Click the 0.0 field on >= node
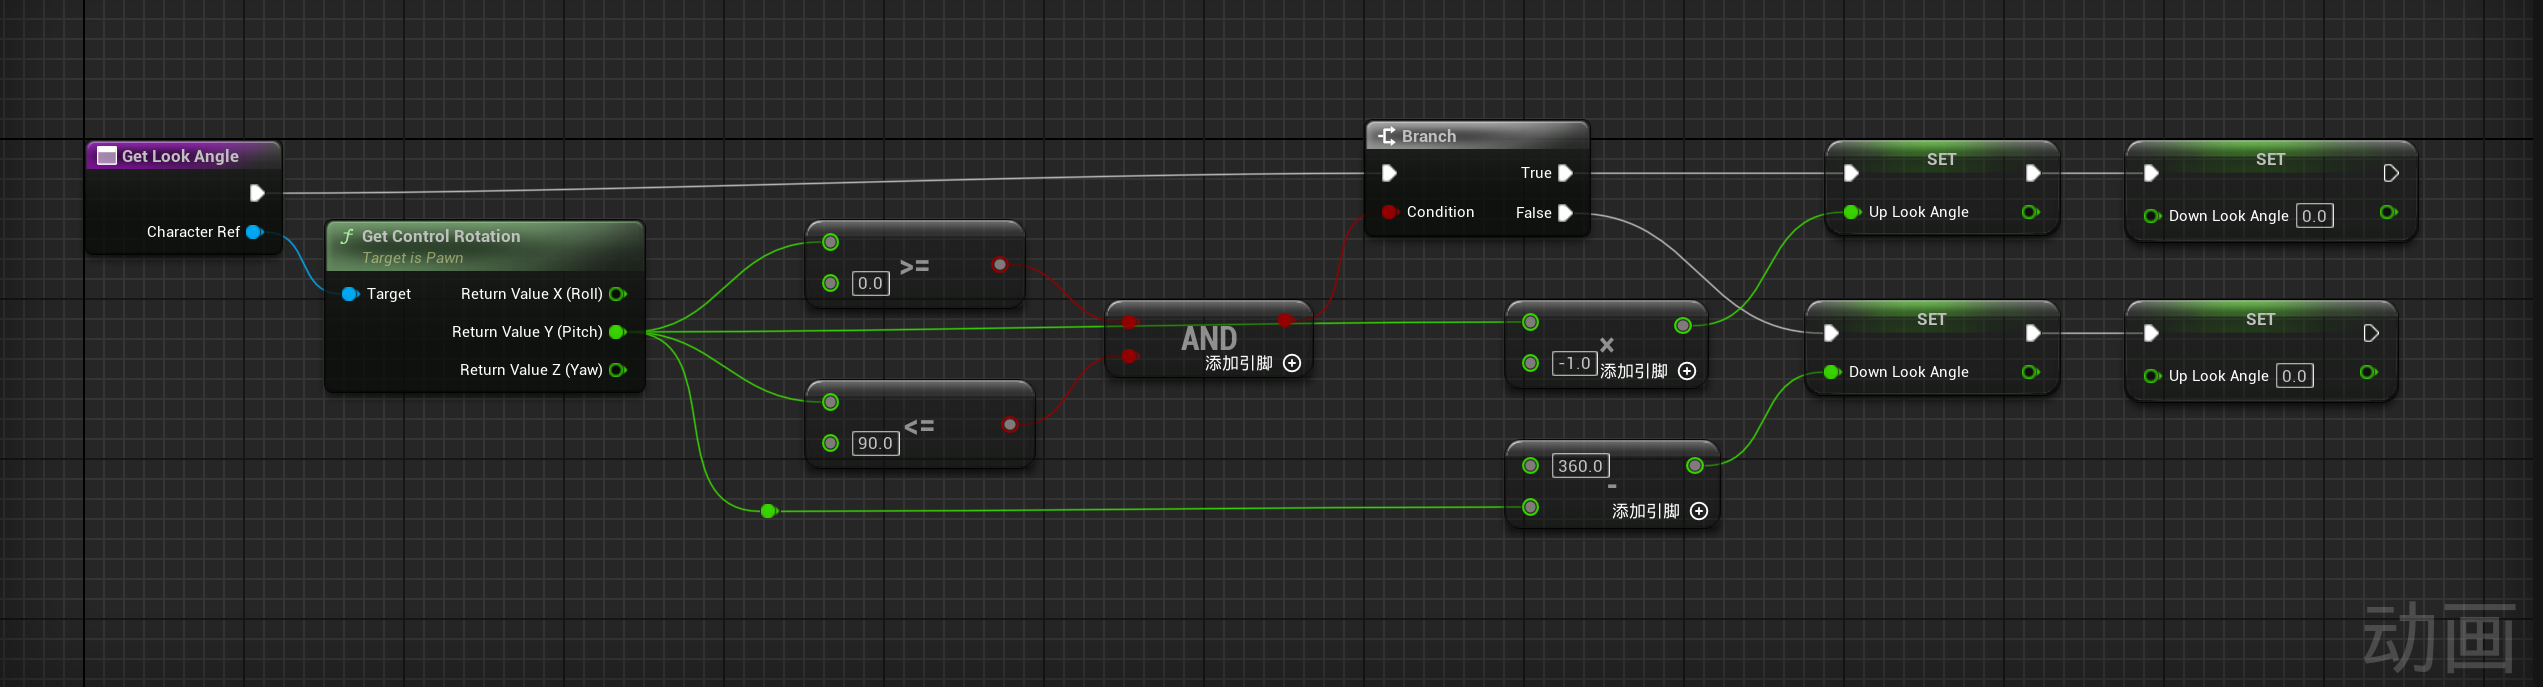This screenshot has height=687, width=2543. [x=870, y=283]
